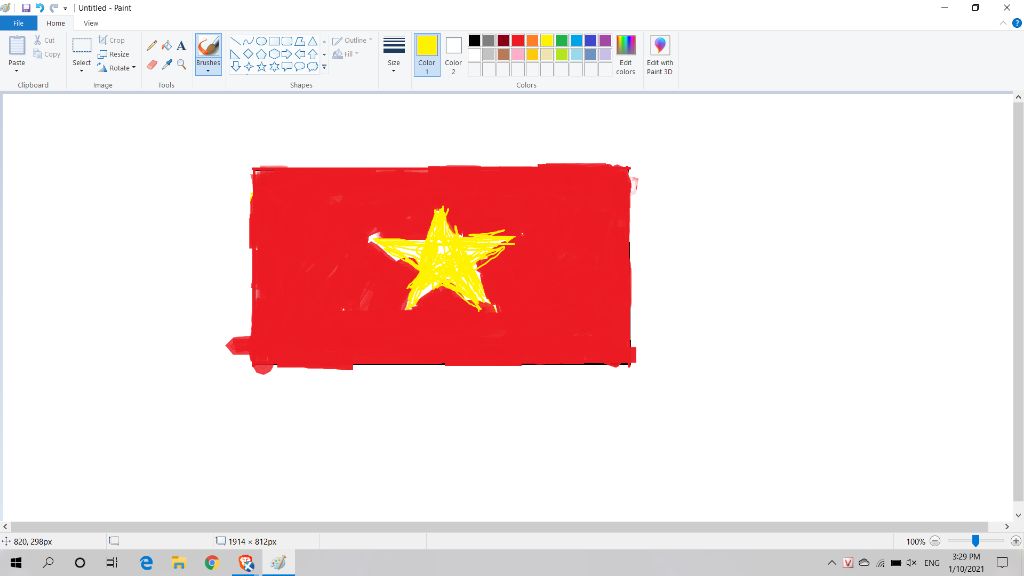Click the taskbar Task View icon
This screenshot has height=576, width=1024.
click(x=112, y=562)
